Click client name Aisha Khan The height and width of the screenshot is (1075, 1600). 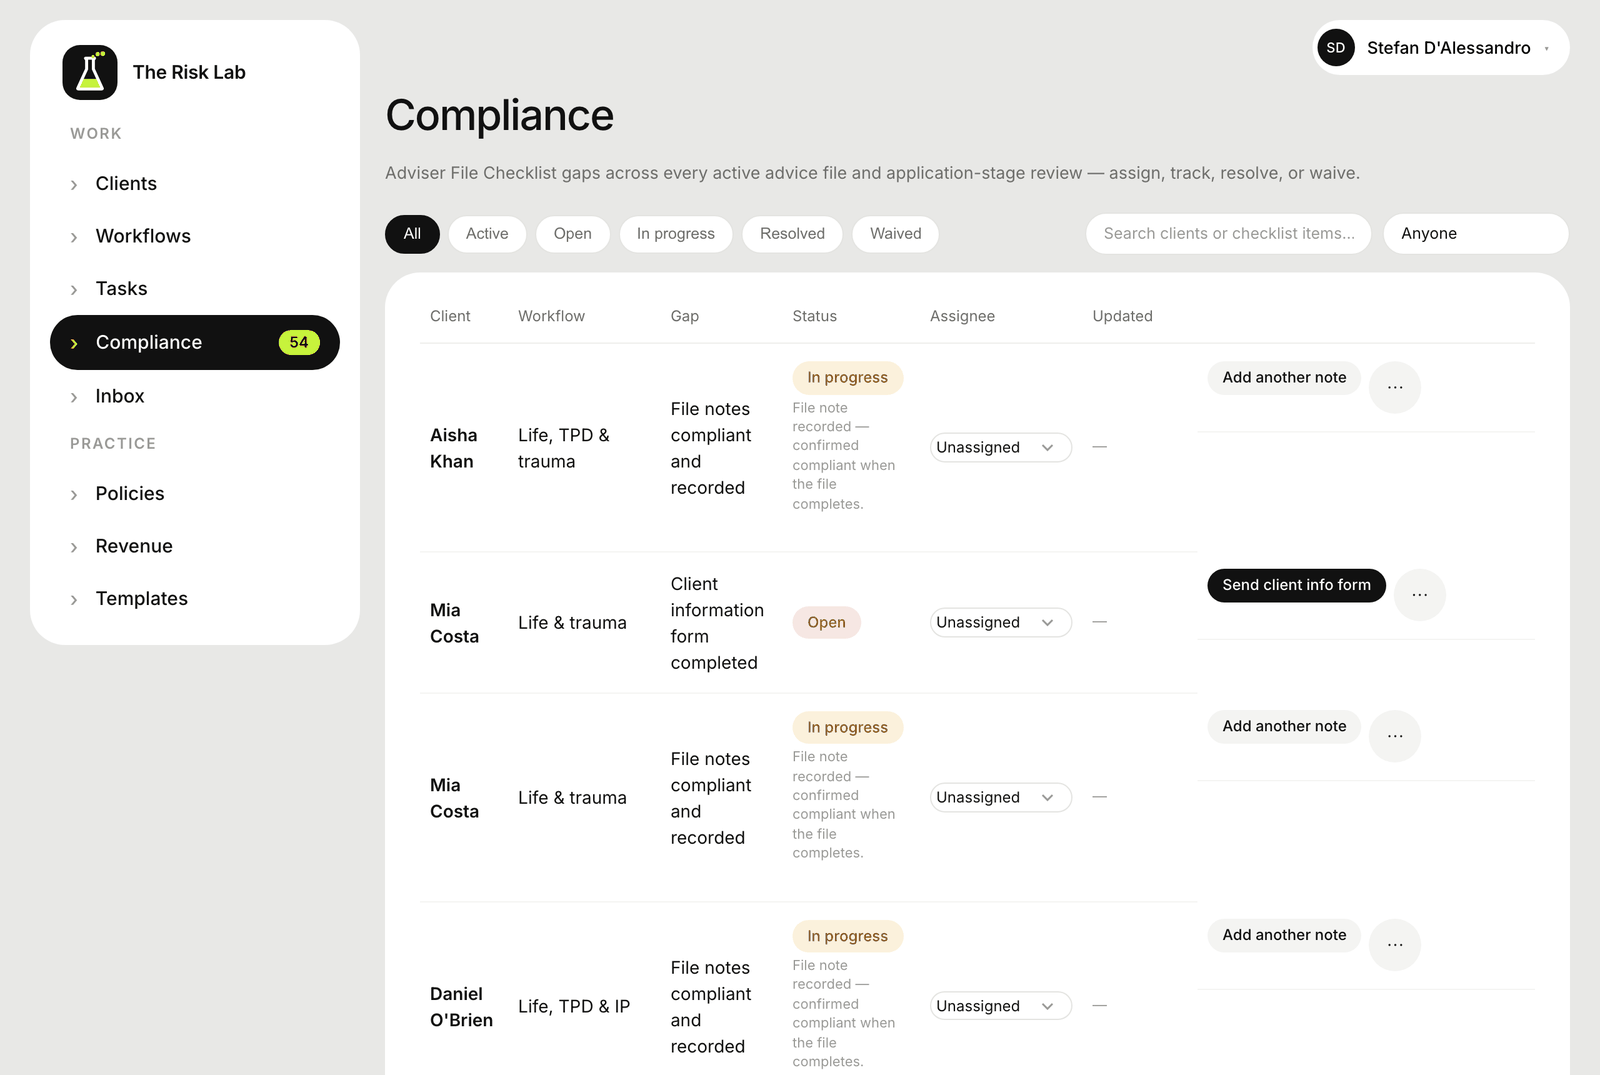(x=454, y=448)
